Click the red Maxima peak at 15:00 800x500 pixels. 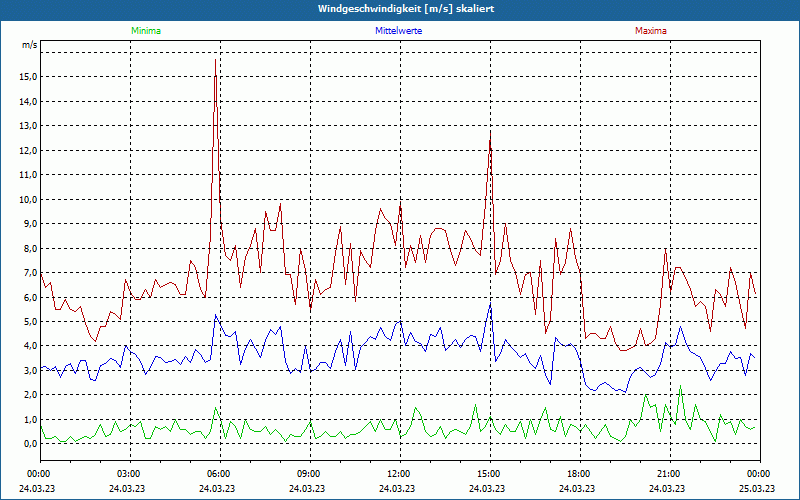click(490, 134)
